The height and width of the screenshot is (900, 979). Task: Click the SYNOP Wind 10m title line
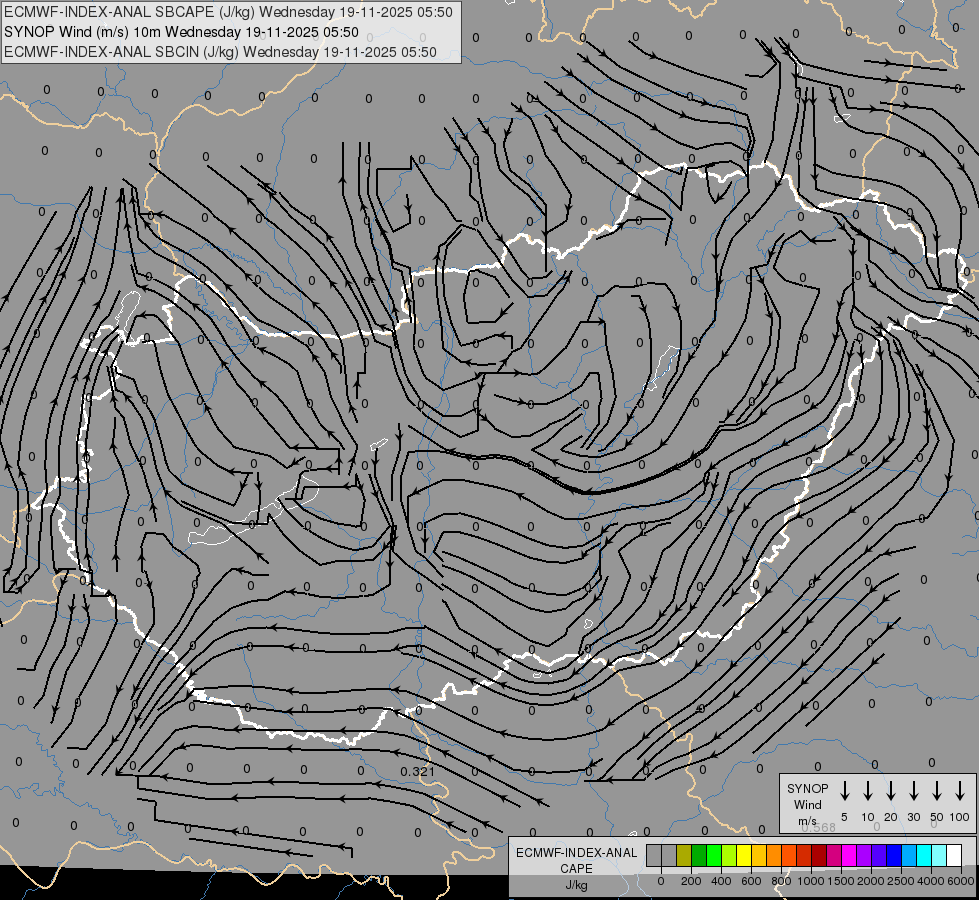181,32
